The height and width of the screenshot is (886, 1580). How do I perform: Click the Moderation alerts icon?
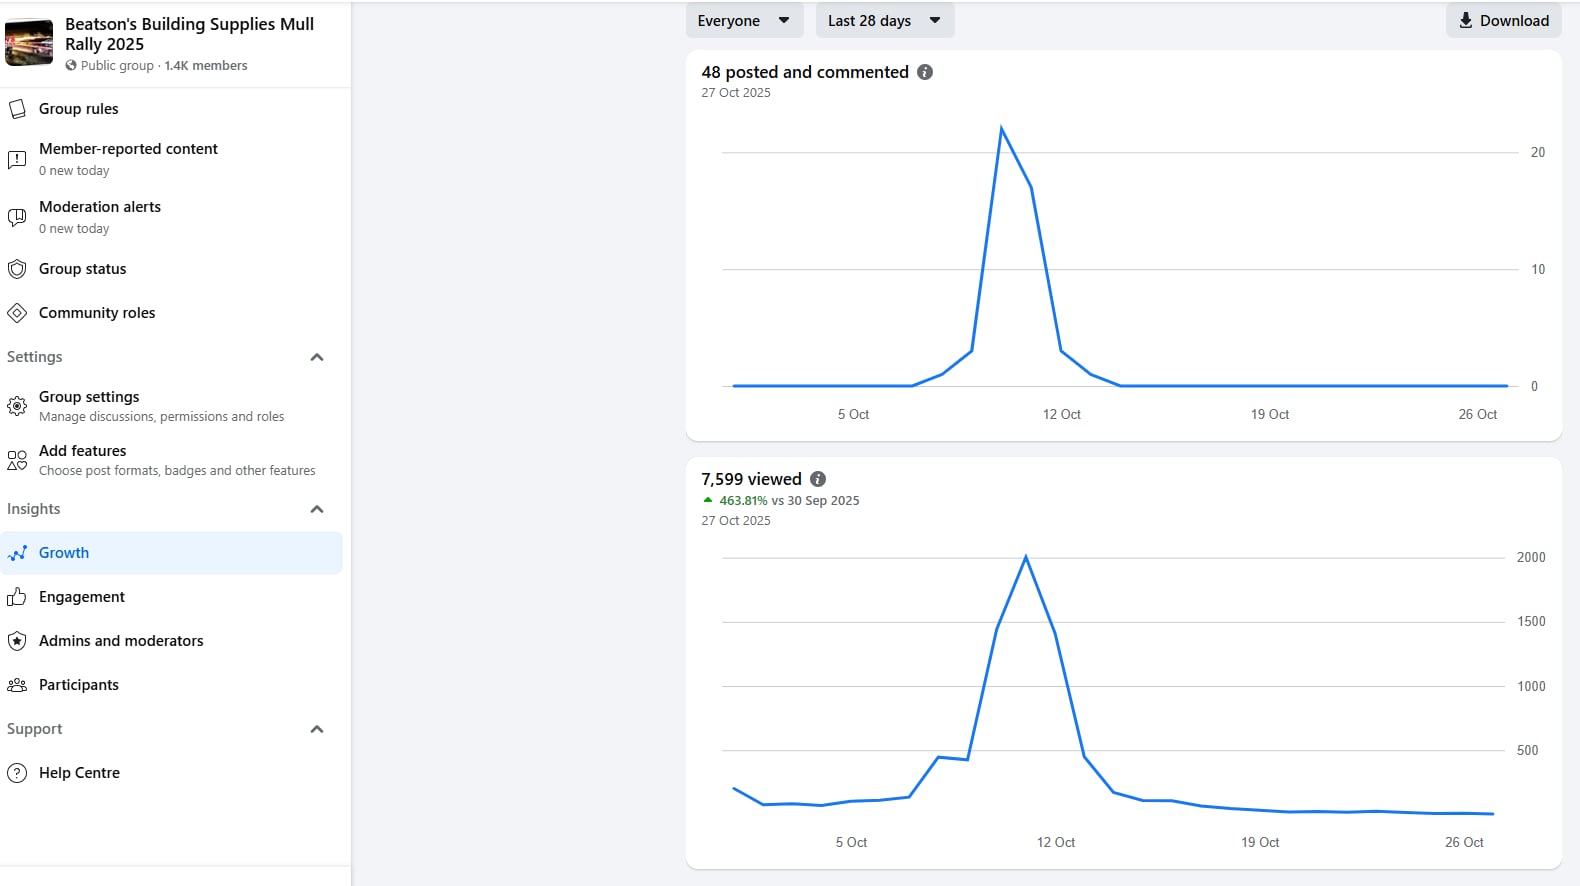point(17,217)
